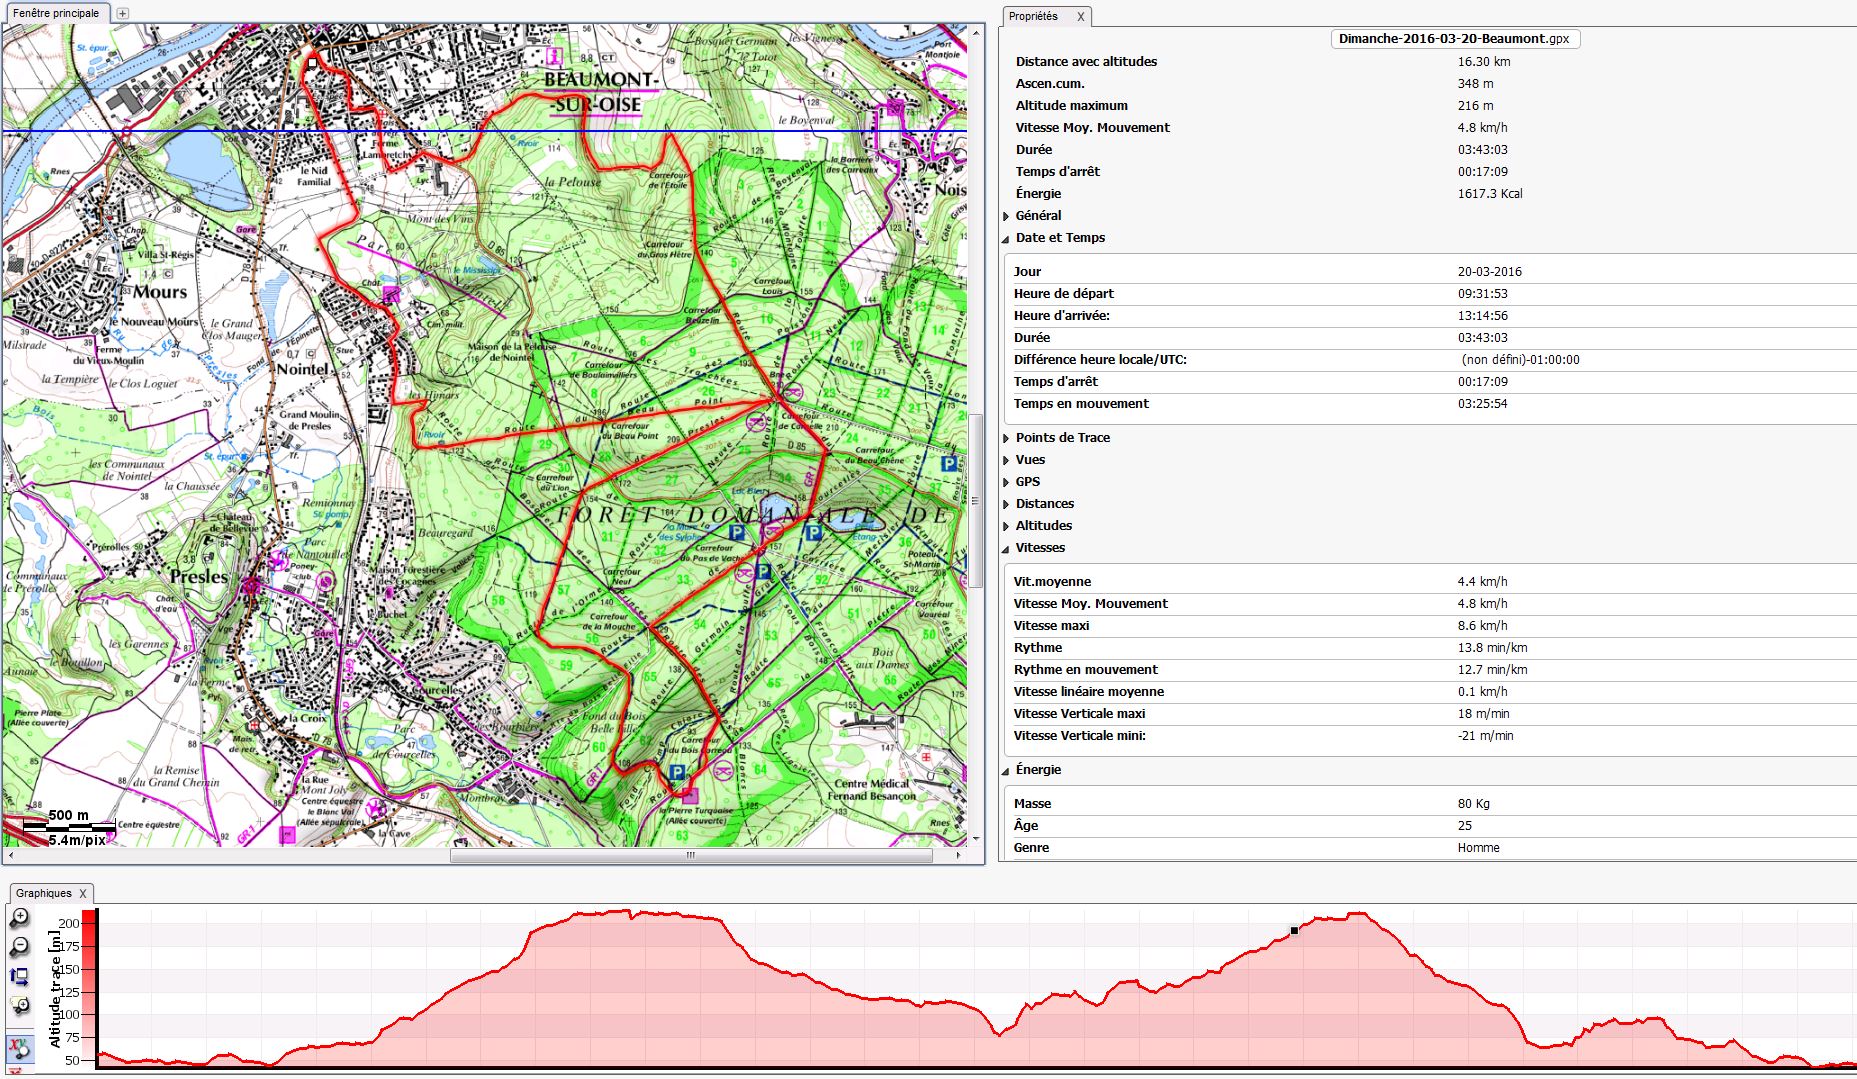Zoom in on the altitude graph
This screenshot has height=1079, width=1857.
coord(19,917)
